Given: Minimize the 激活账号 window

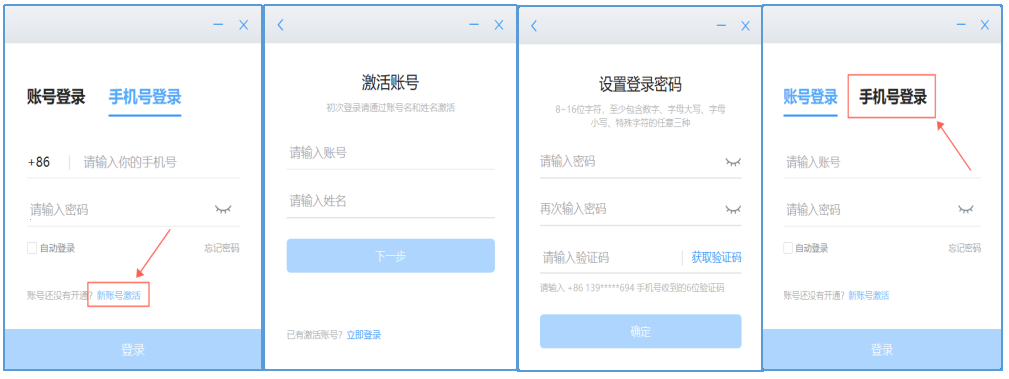Looking at the screenshot, I should click(474, 24).
